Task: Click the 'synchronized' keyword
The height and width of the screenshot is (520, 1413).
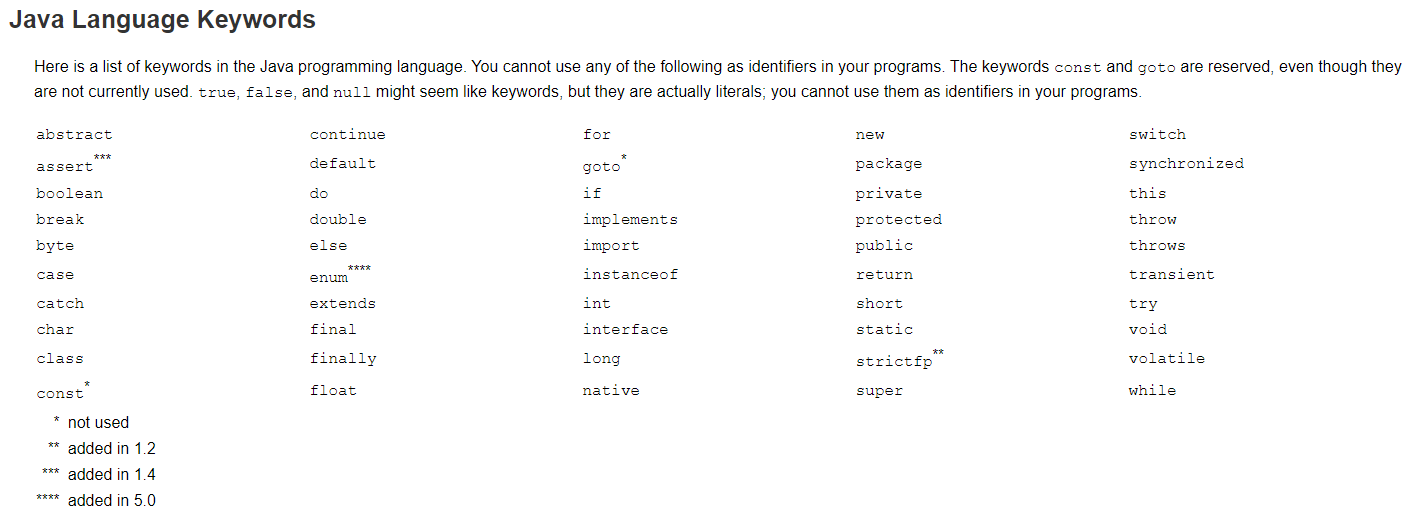Action: tap(1186, 164)
